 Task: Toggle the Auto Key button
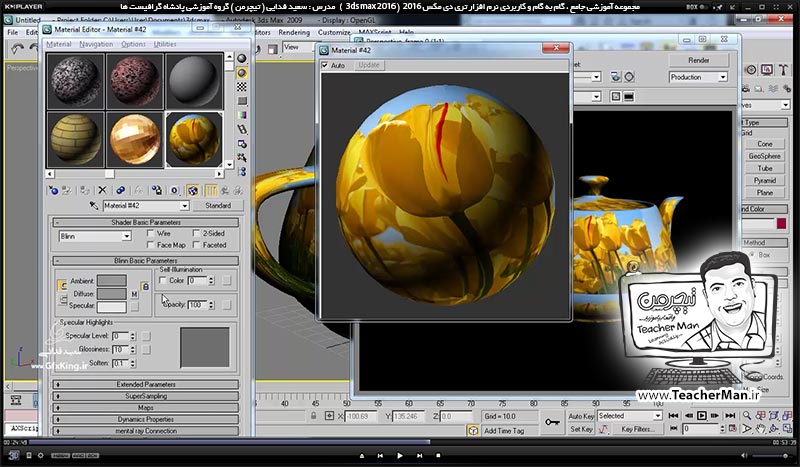(581, 416)
